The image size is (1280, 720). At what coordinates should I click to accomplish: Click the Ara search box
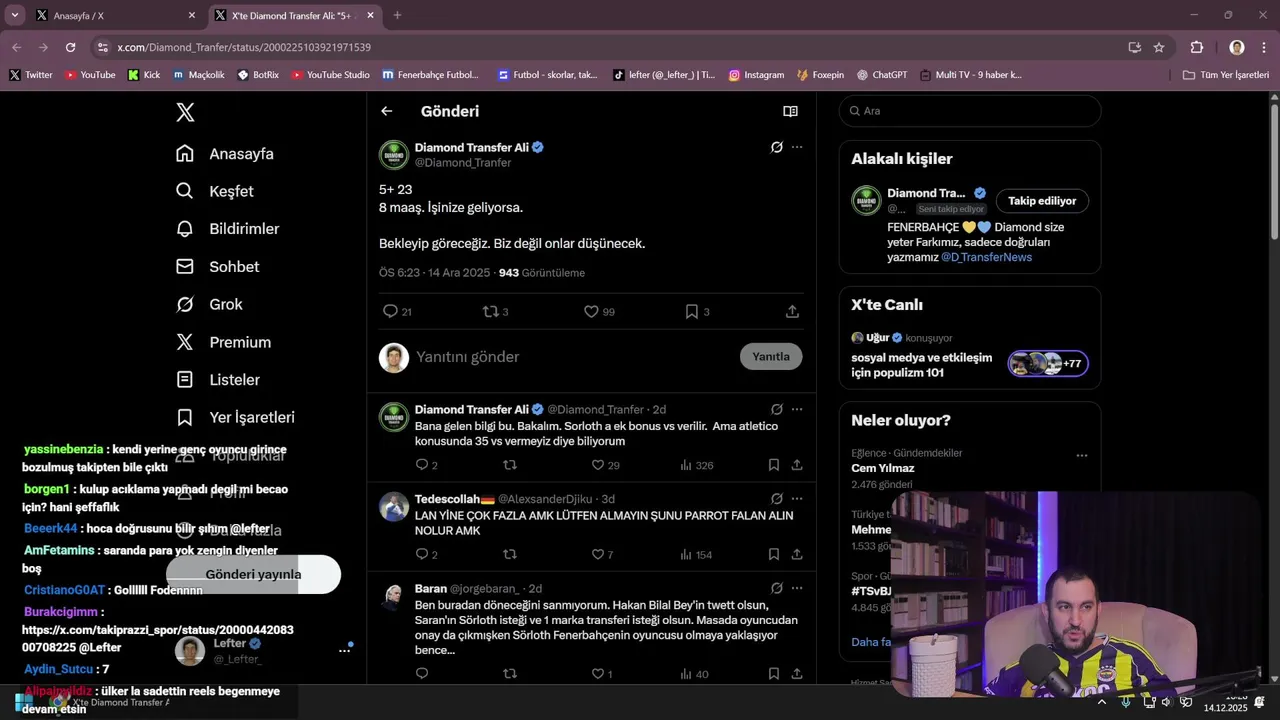click(970, 111)
